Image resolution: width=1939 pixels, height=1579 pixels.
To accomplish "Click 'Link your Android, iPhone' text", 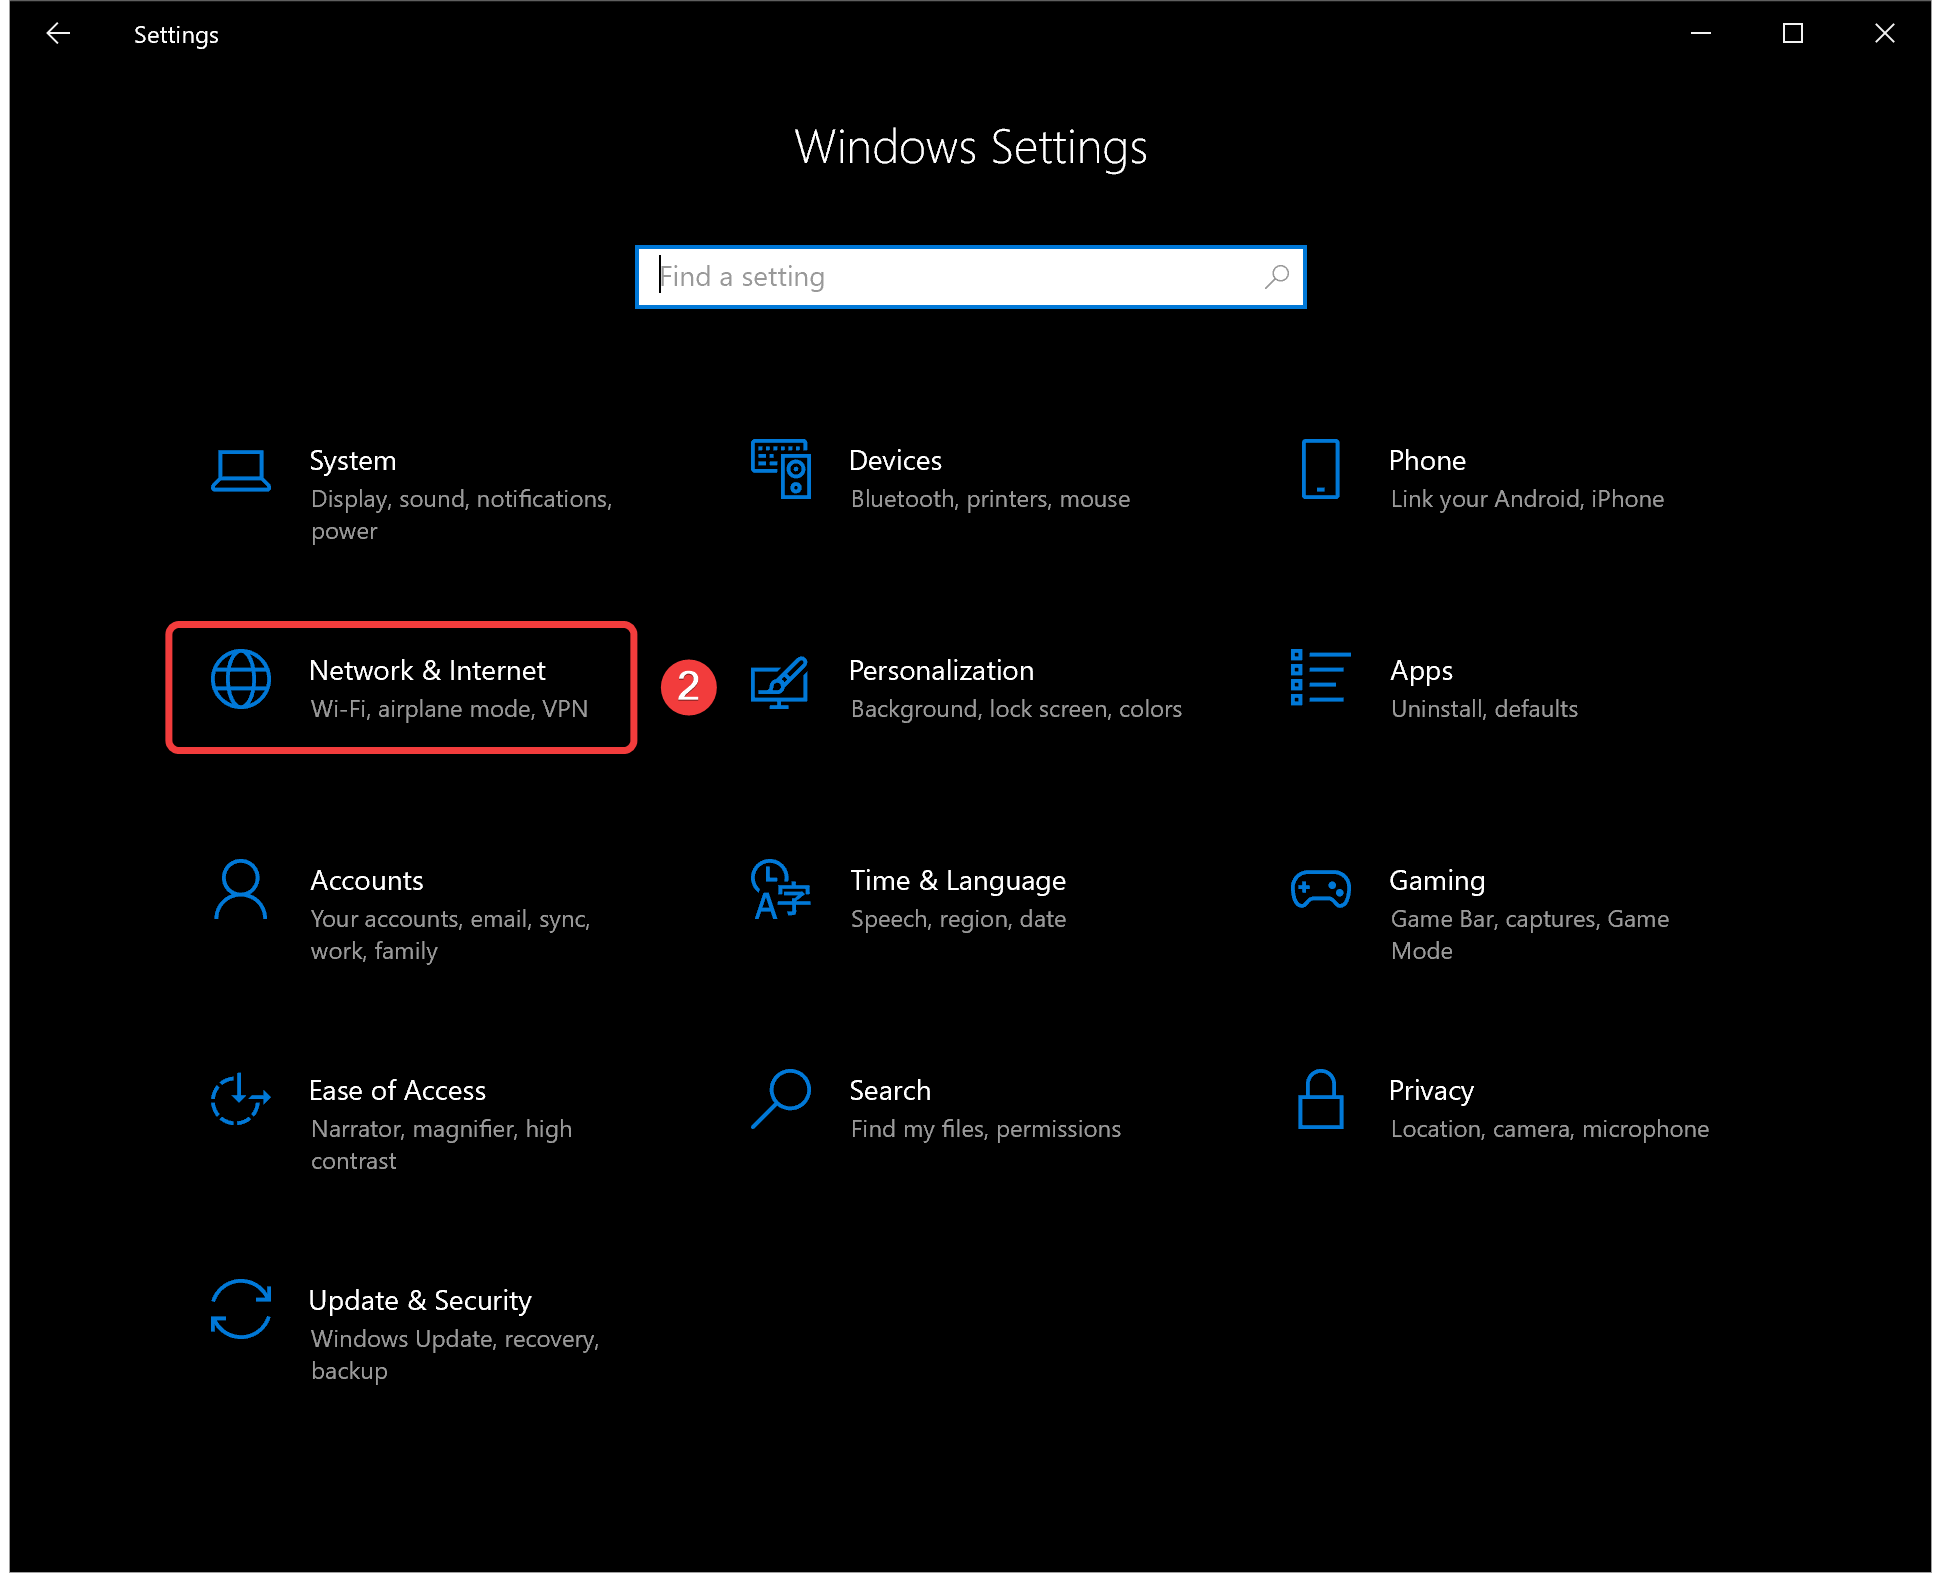I will click(x=1527, y=500).
